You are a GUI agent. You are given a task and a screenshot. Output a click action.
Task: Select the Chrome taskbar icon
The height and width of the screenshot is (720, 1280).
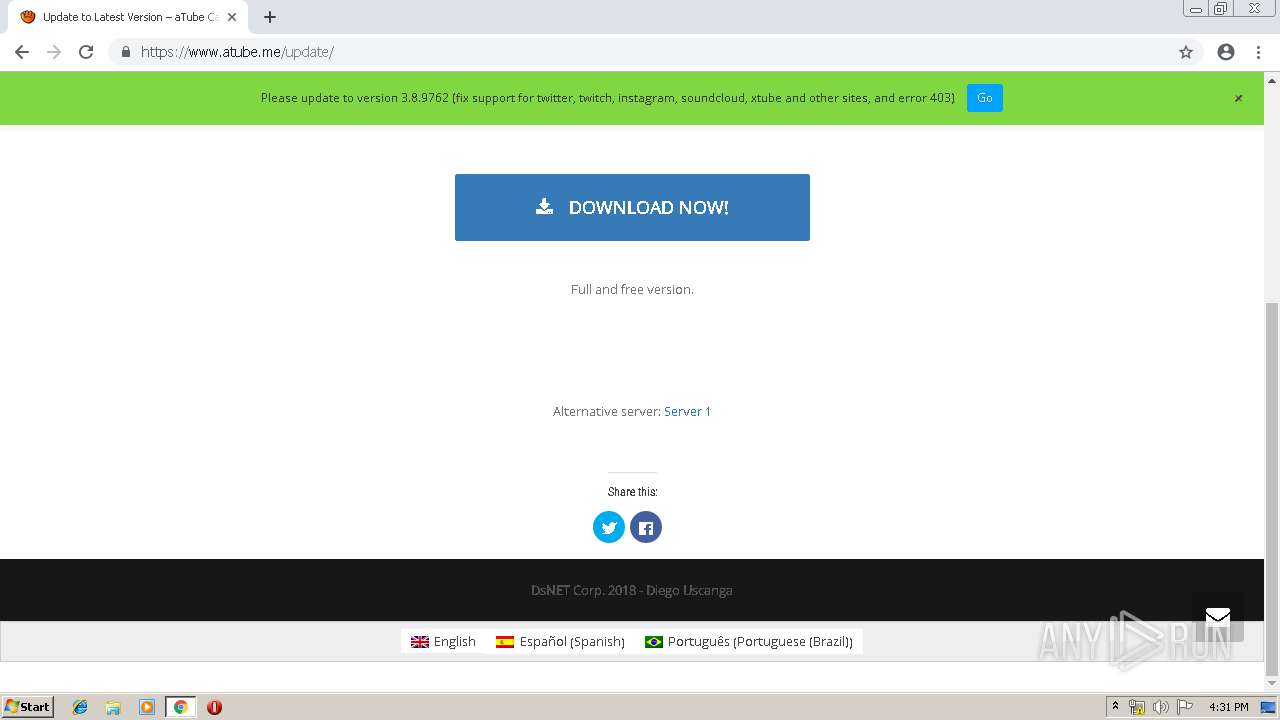(180, 707)
